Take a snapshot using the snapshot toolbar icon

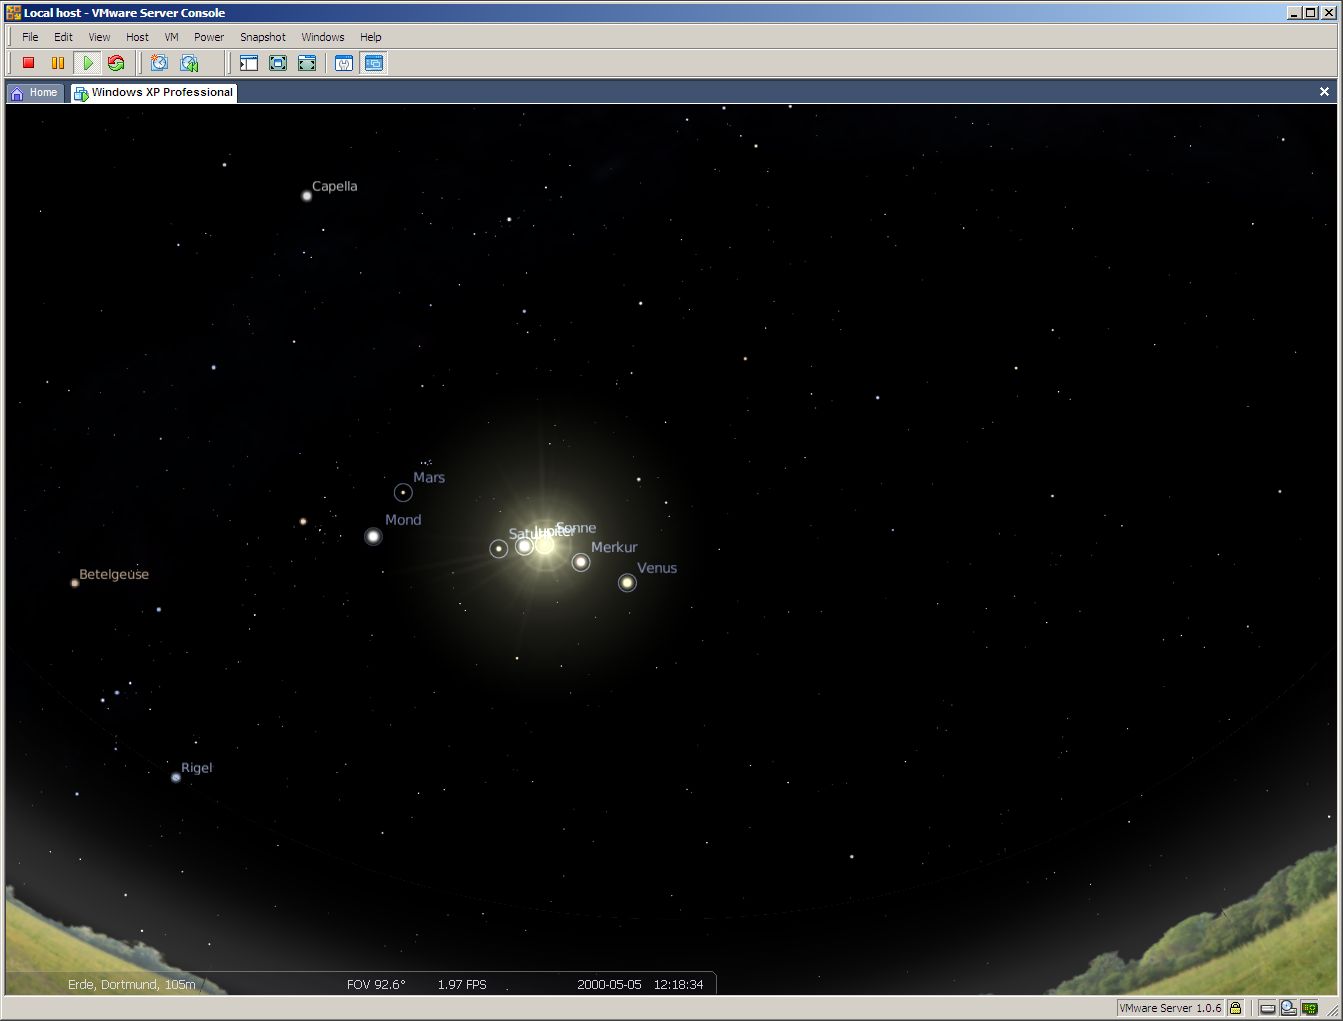(159, 63)
